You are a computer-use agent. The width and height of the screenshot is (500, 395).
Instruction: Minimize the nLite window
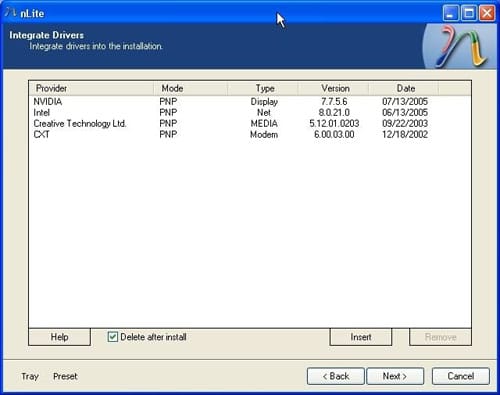[450, 13]
